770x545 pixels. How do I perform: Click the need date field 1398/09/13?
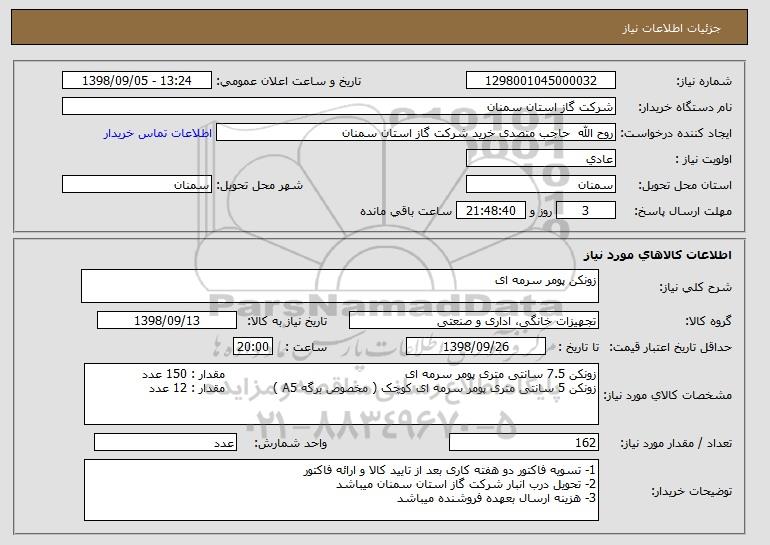point(167,321)
